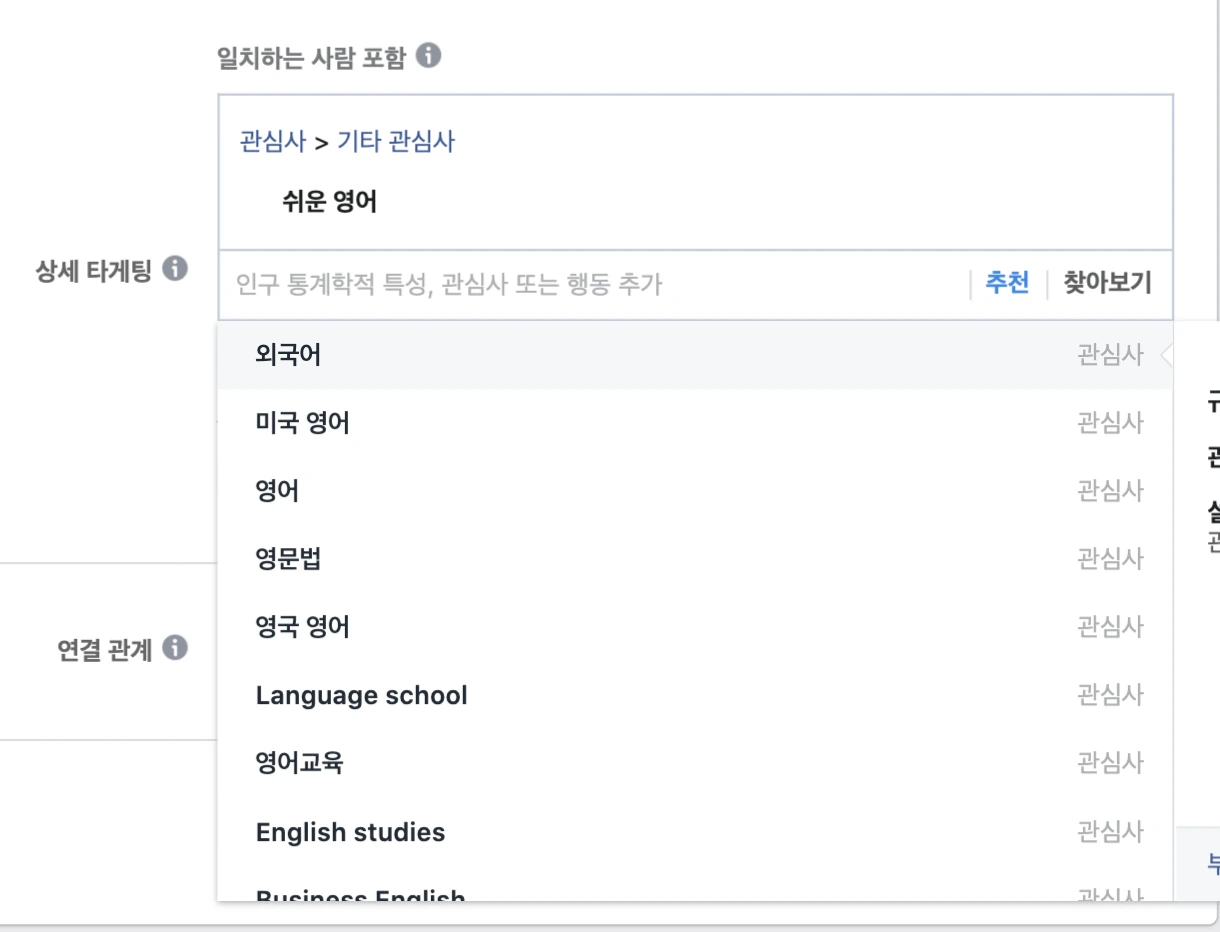Select the Language school interest
The width and height of the screenshot is (1220, 932).
(361, 695)
